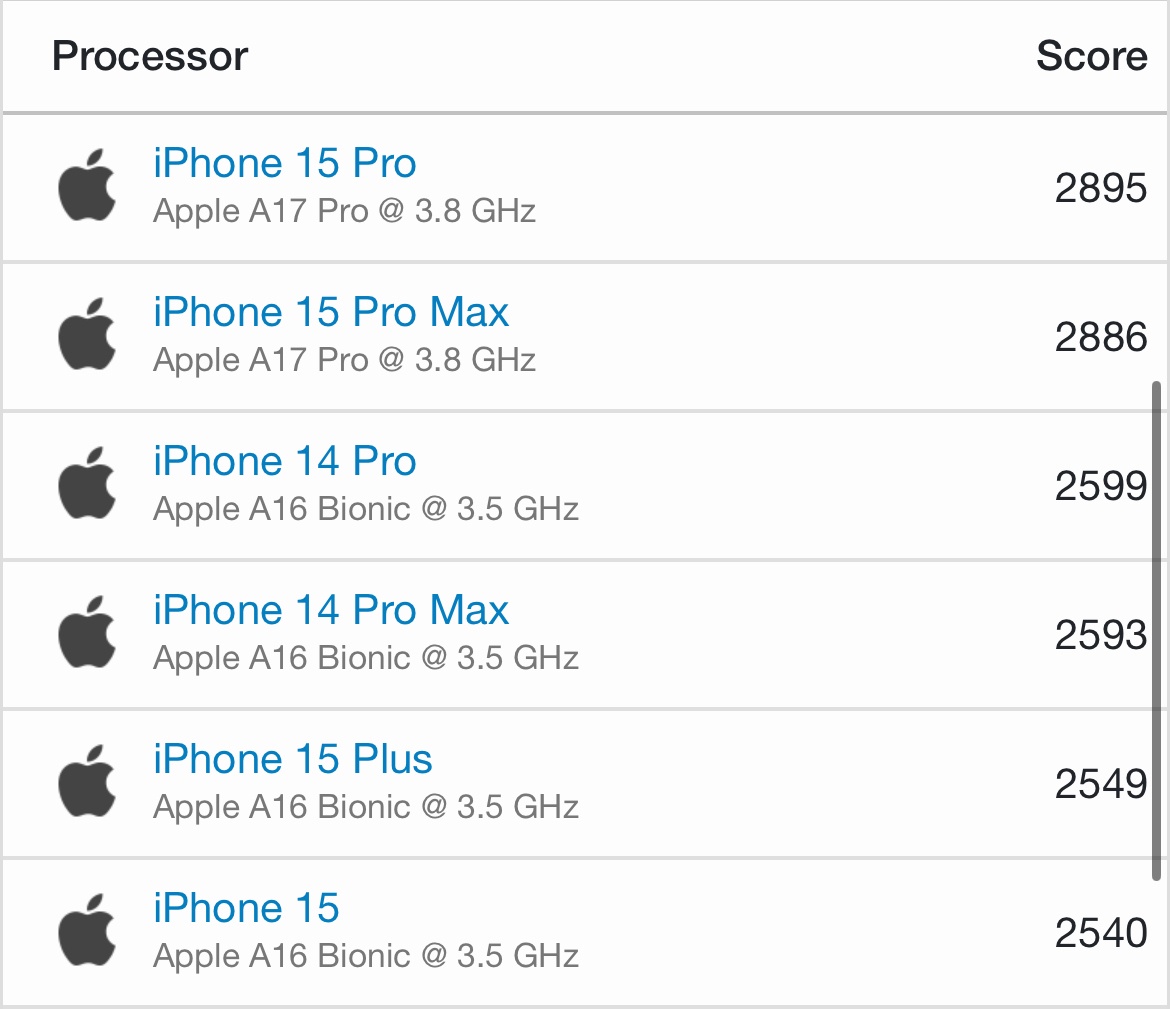
Task: Click the 2895 score value
Action: coord(1100,188)
